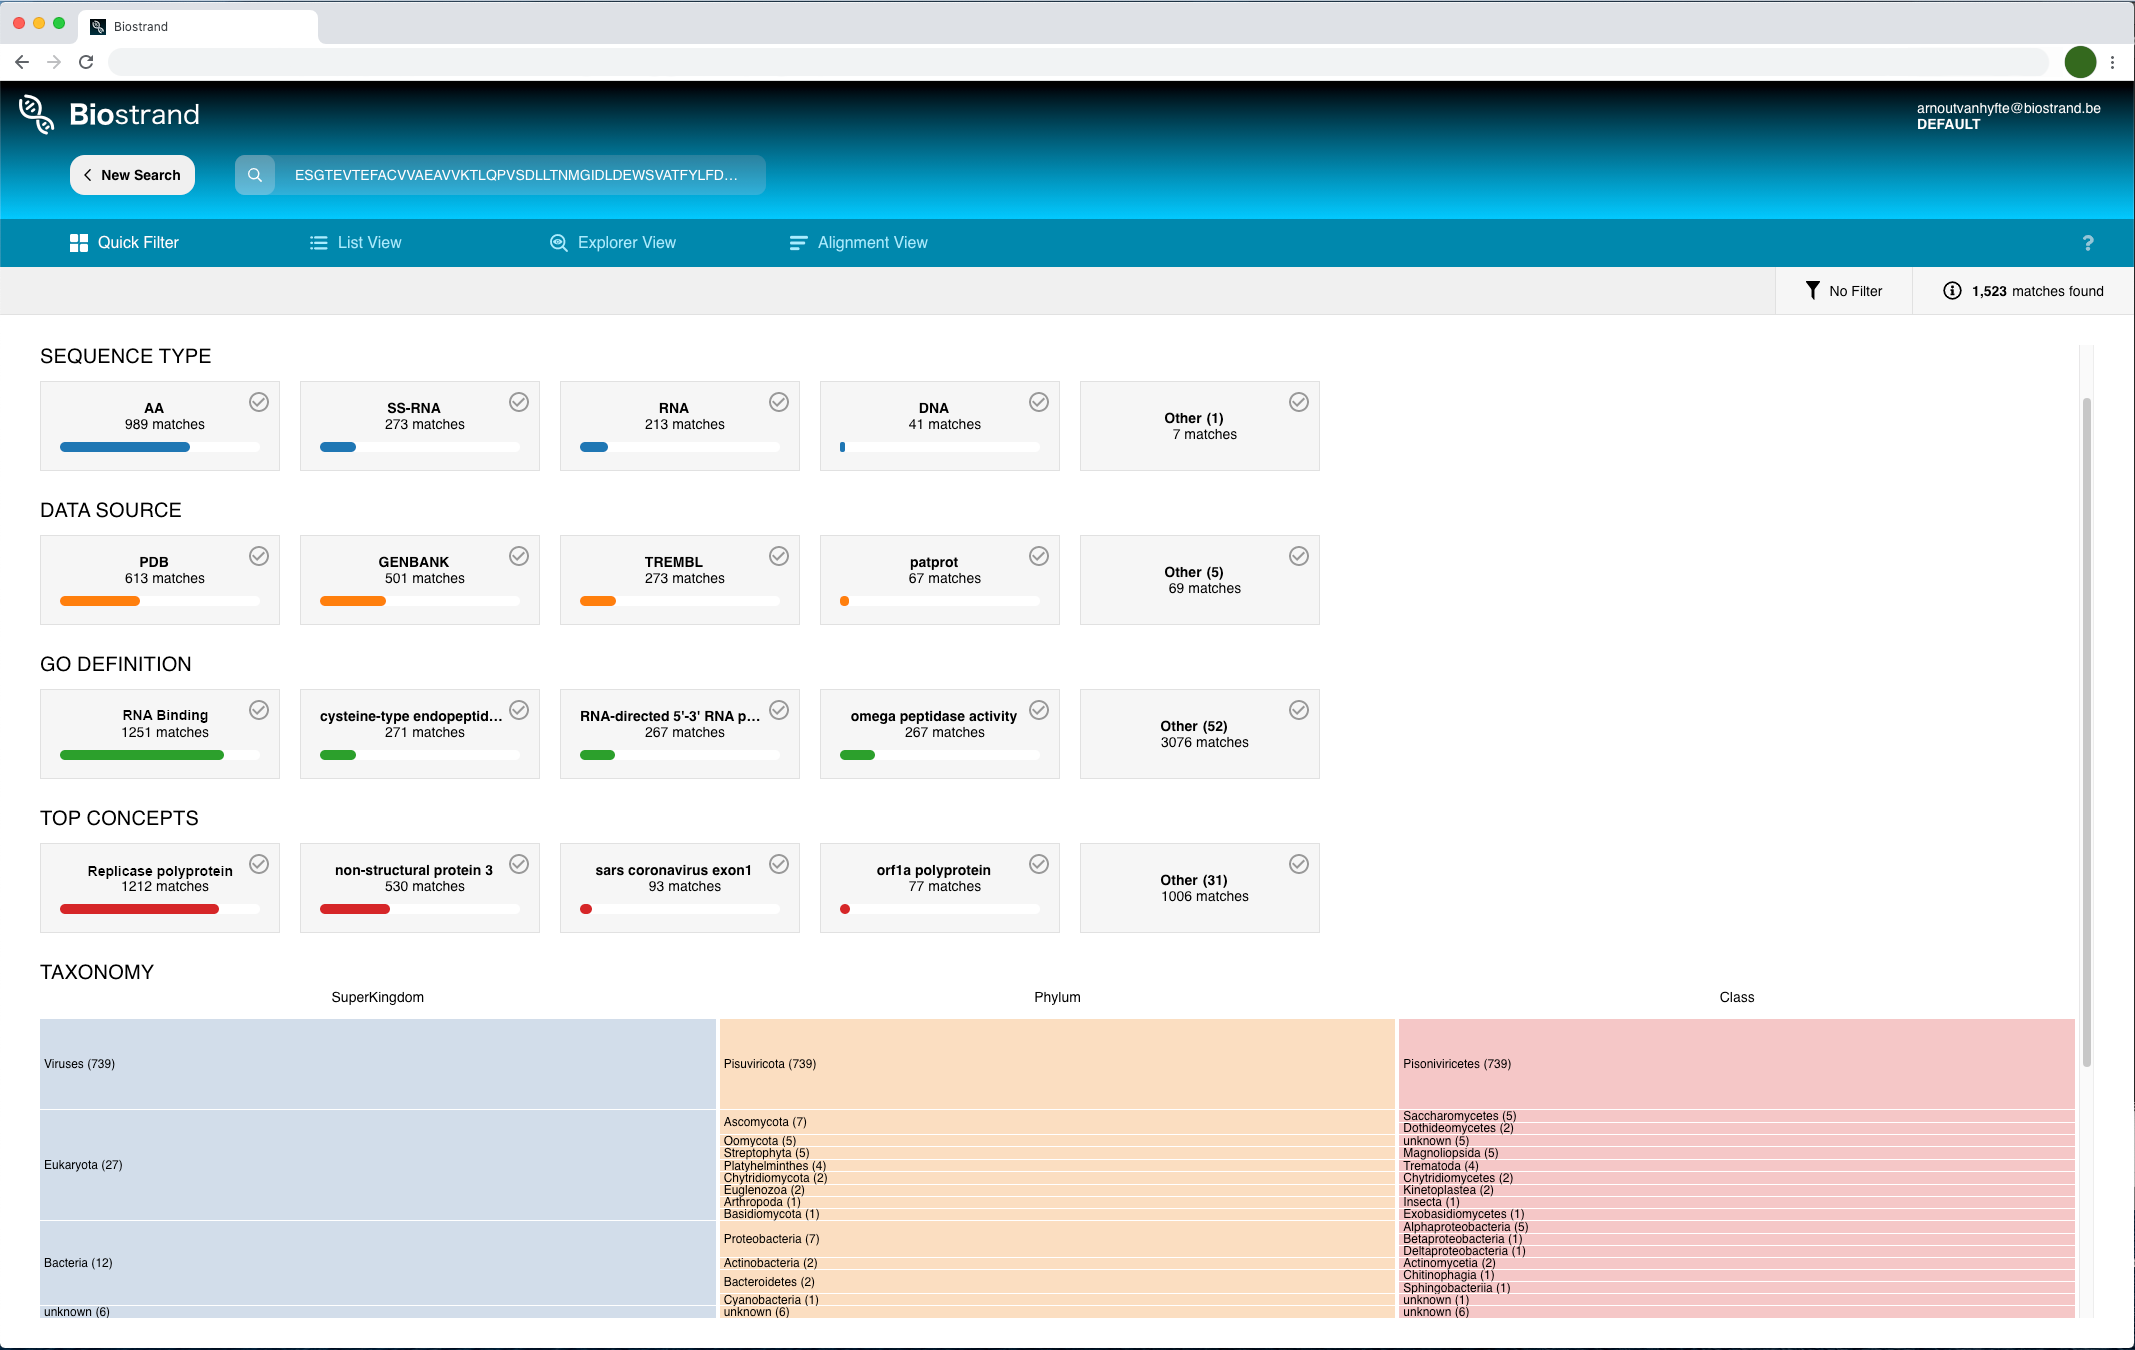The width and height of the screenshot is (2135, 1350).
Task: Click the RNA Binding green progress bar
Action: 142,755
